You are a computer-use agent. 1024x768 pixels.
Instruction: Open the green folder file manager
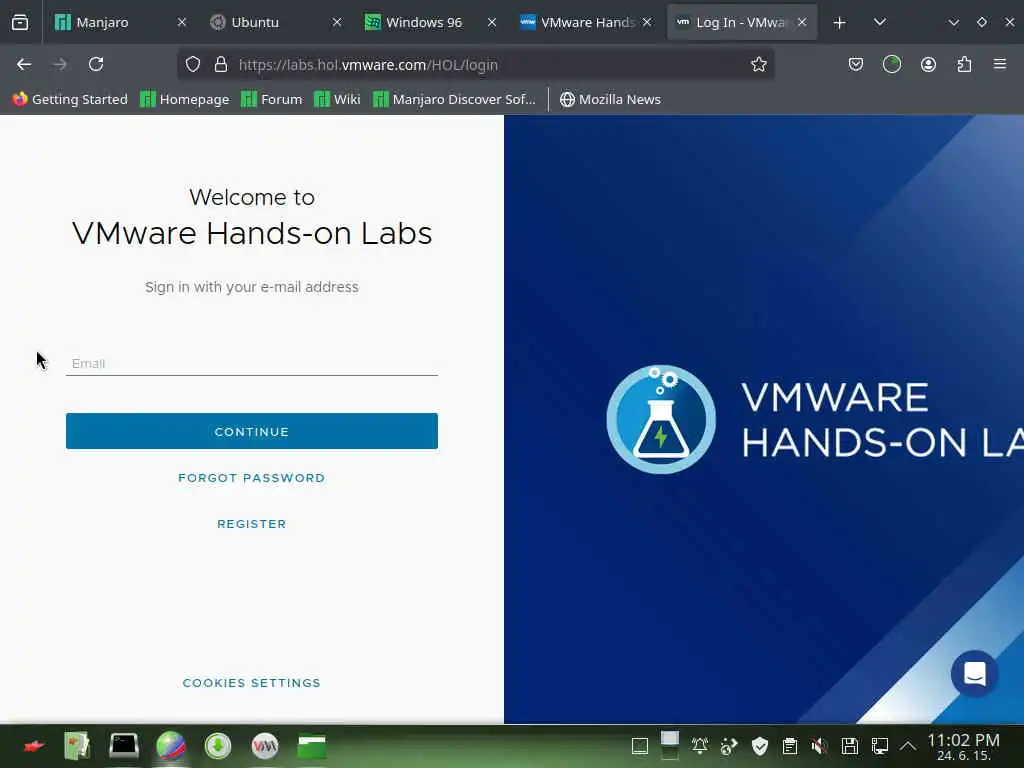(312, 746)
